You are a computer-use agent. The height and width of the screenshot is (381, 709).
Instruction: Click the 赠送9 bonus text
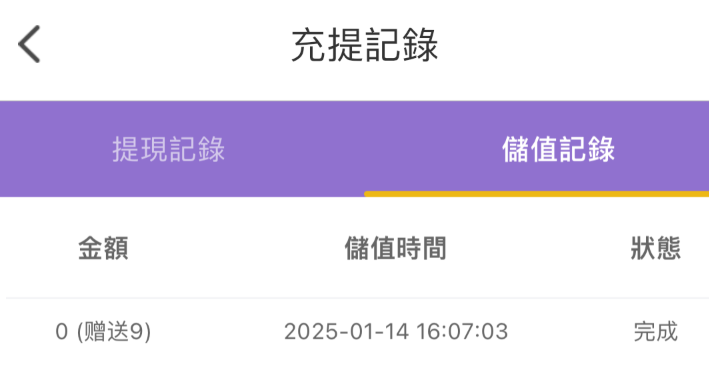coord(114,331)
